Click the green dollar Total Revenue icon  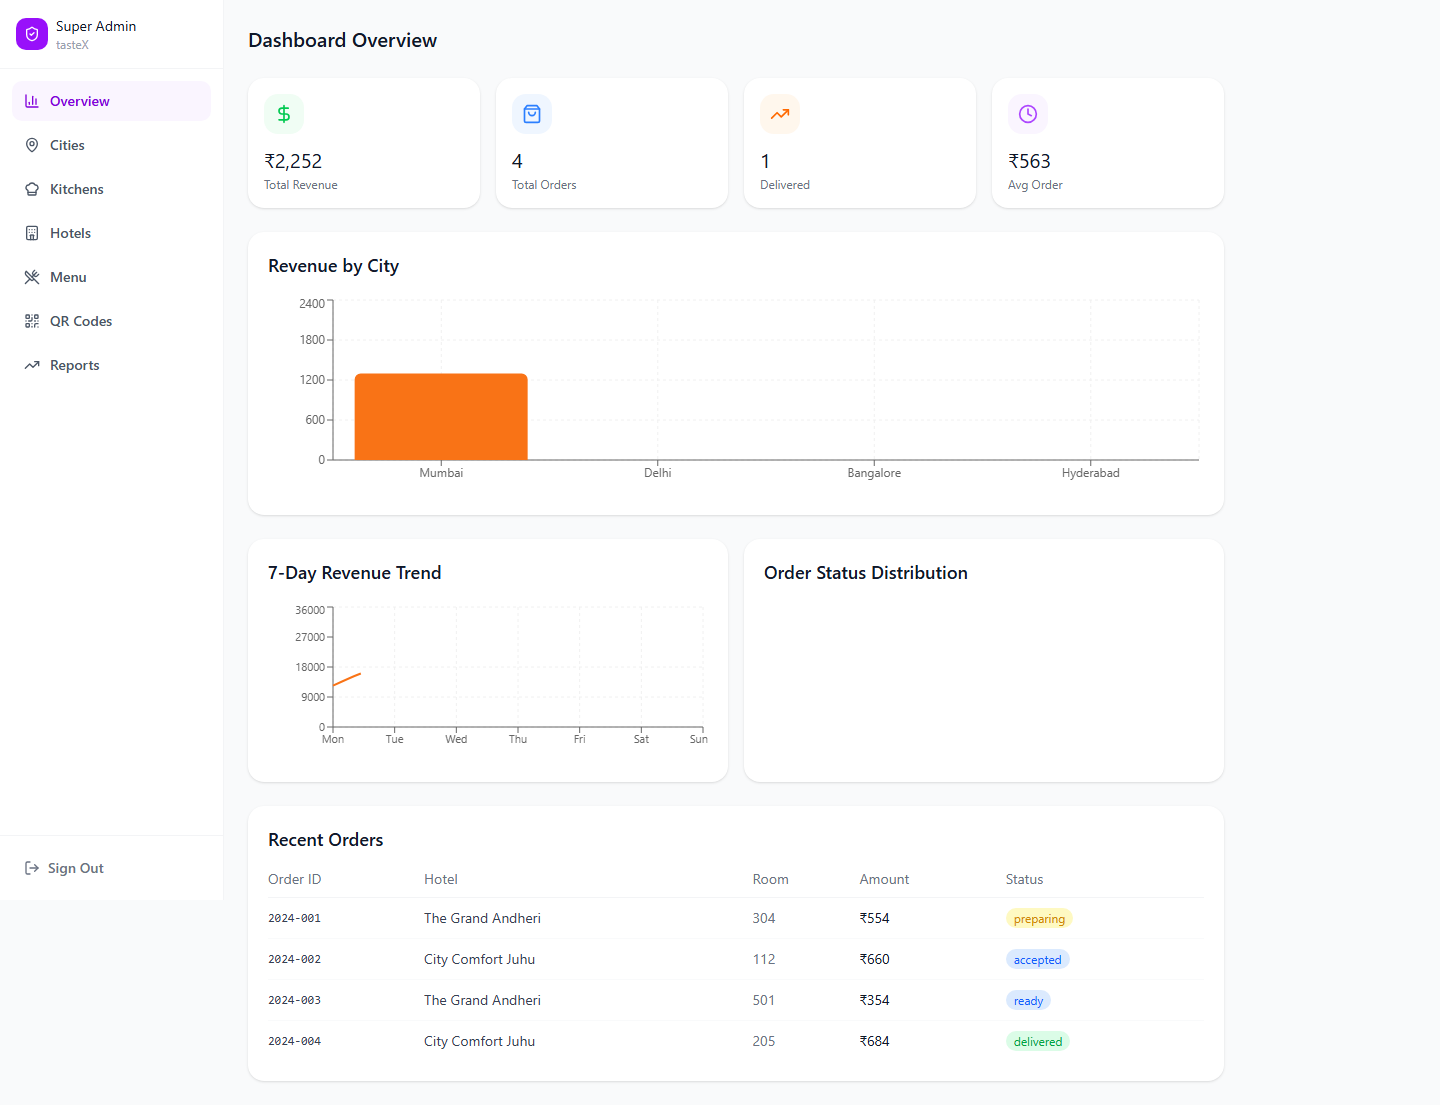(x=284, y=114)
